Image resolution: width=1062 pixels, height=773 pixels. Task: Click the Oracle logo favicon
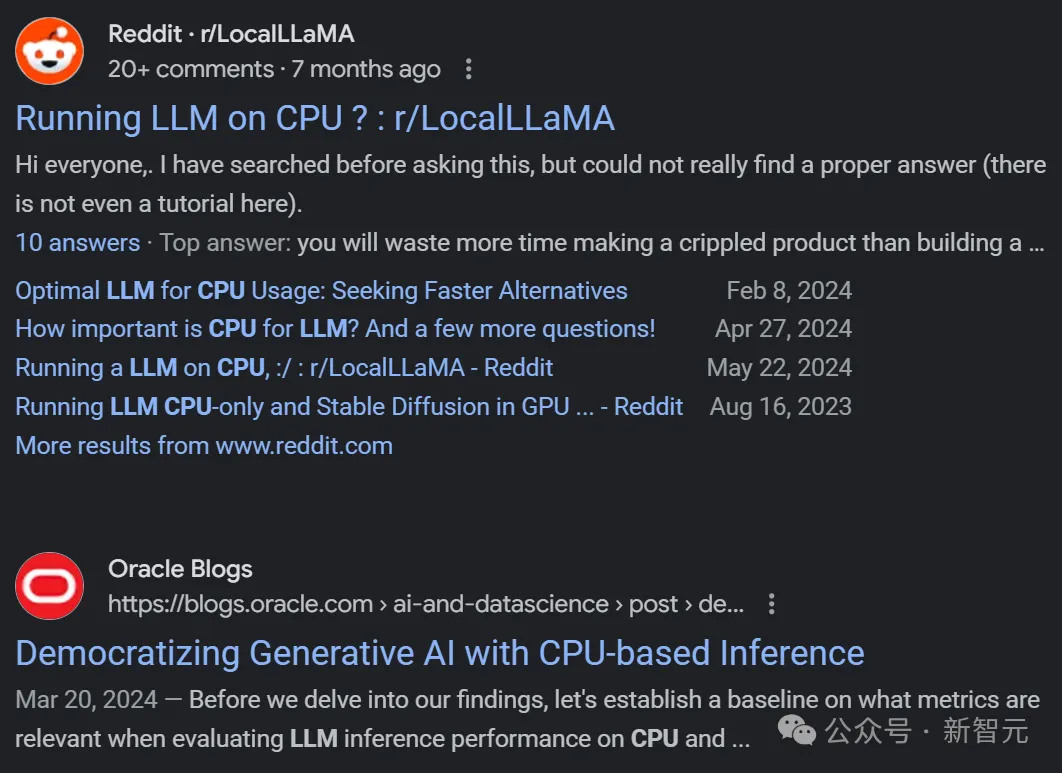click(50, 586)
